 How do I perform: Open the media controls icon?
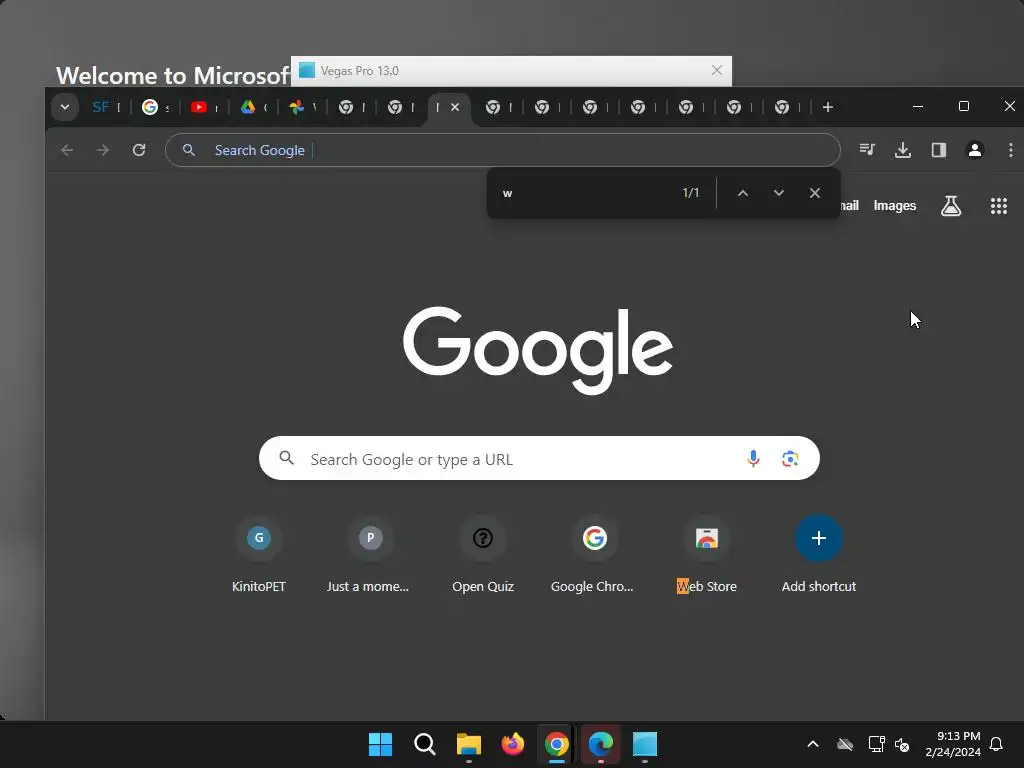(x=867, y=150)
